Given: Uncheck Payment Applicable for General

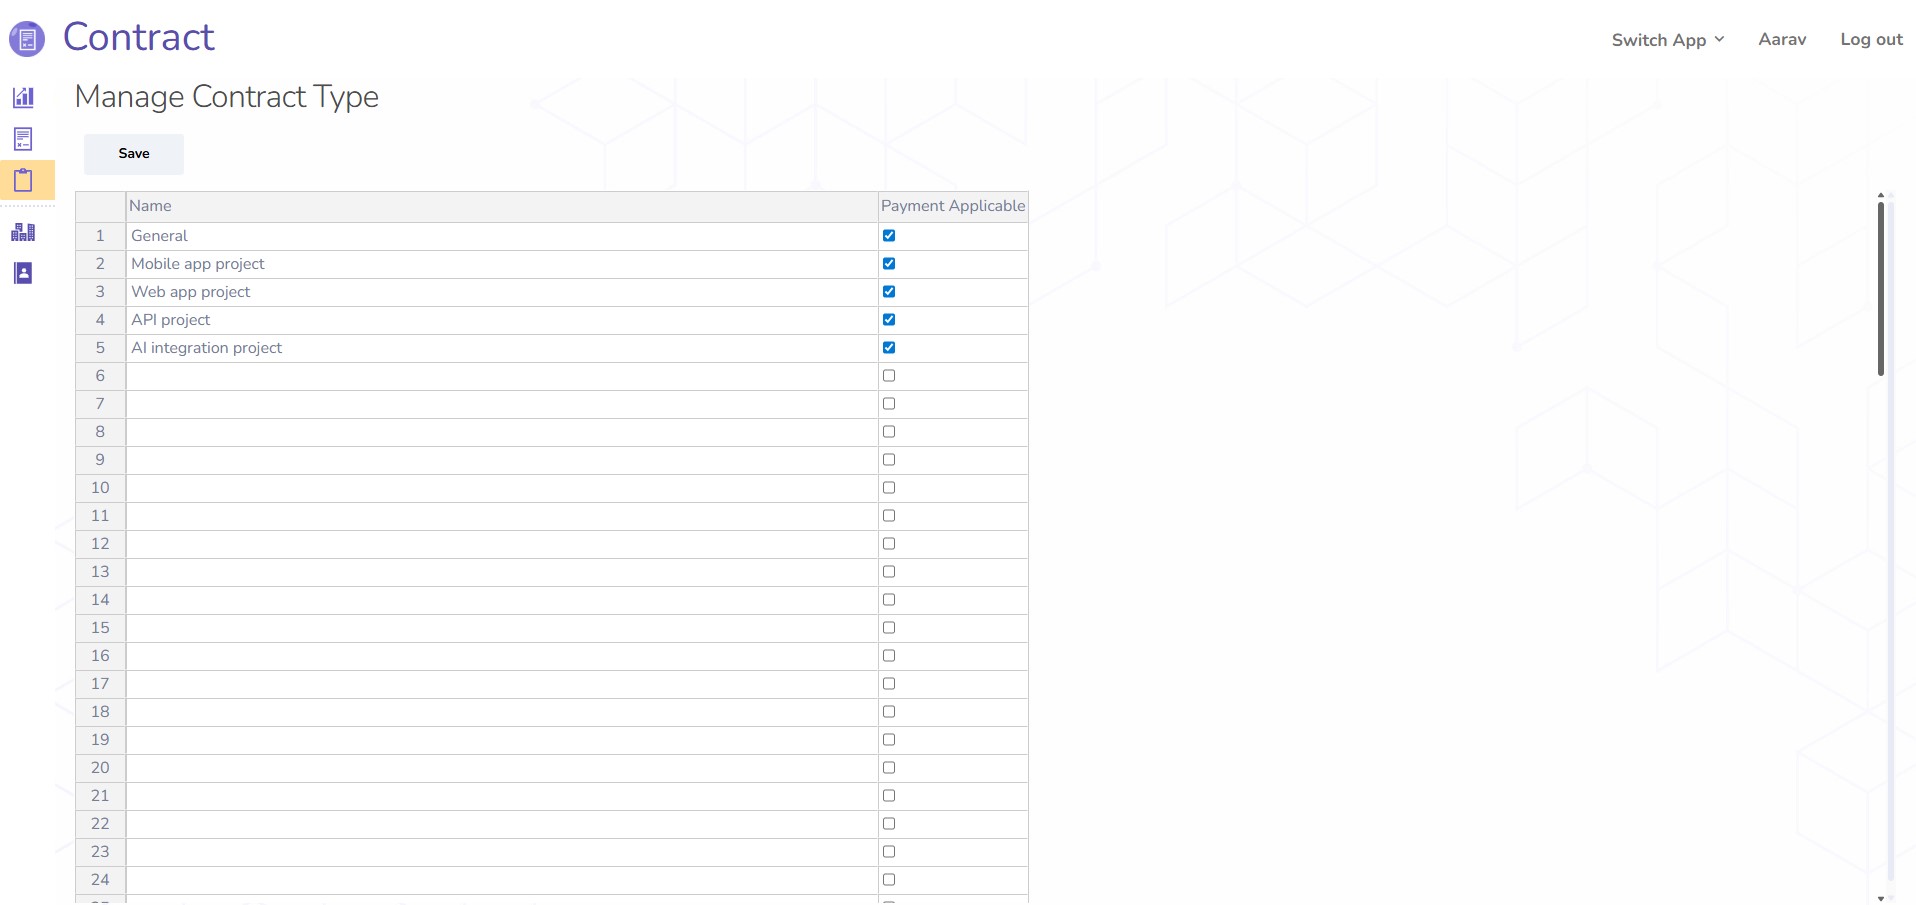Looking at the screenshot, I should point(889,236).
